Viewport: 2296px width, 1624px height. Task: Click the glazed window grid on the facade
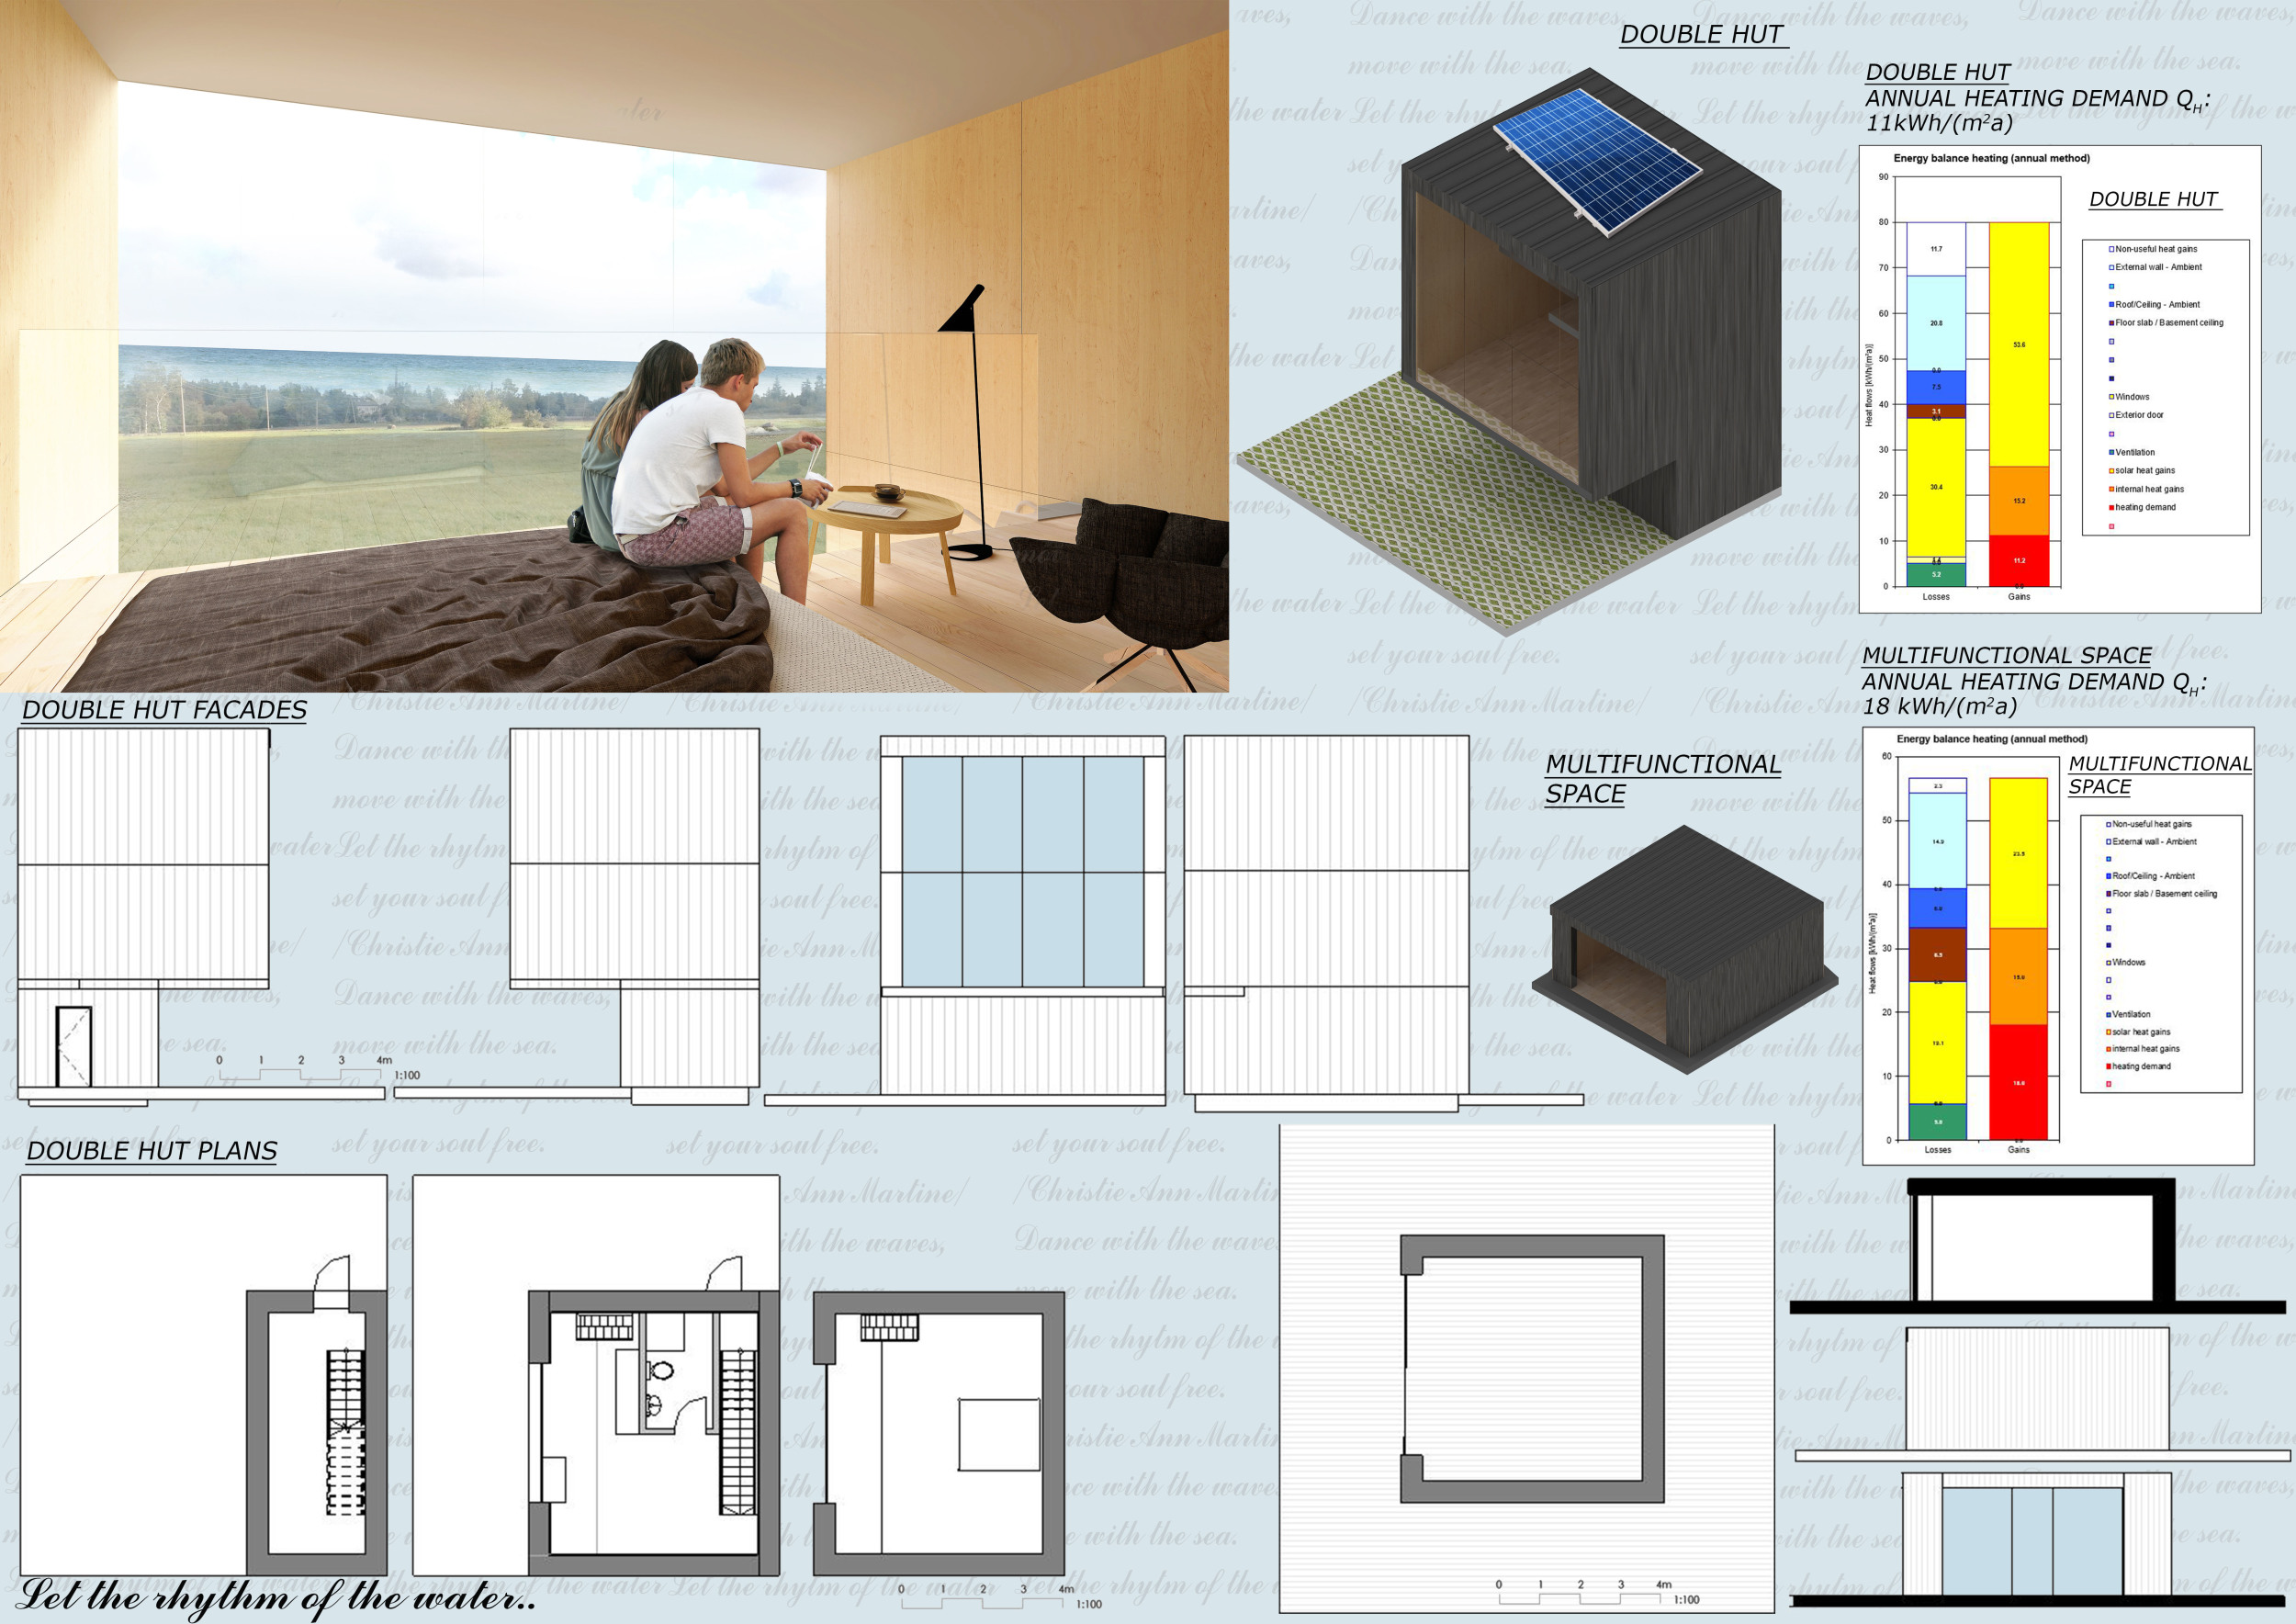point(1022,871)
